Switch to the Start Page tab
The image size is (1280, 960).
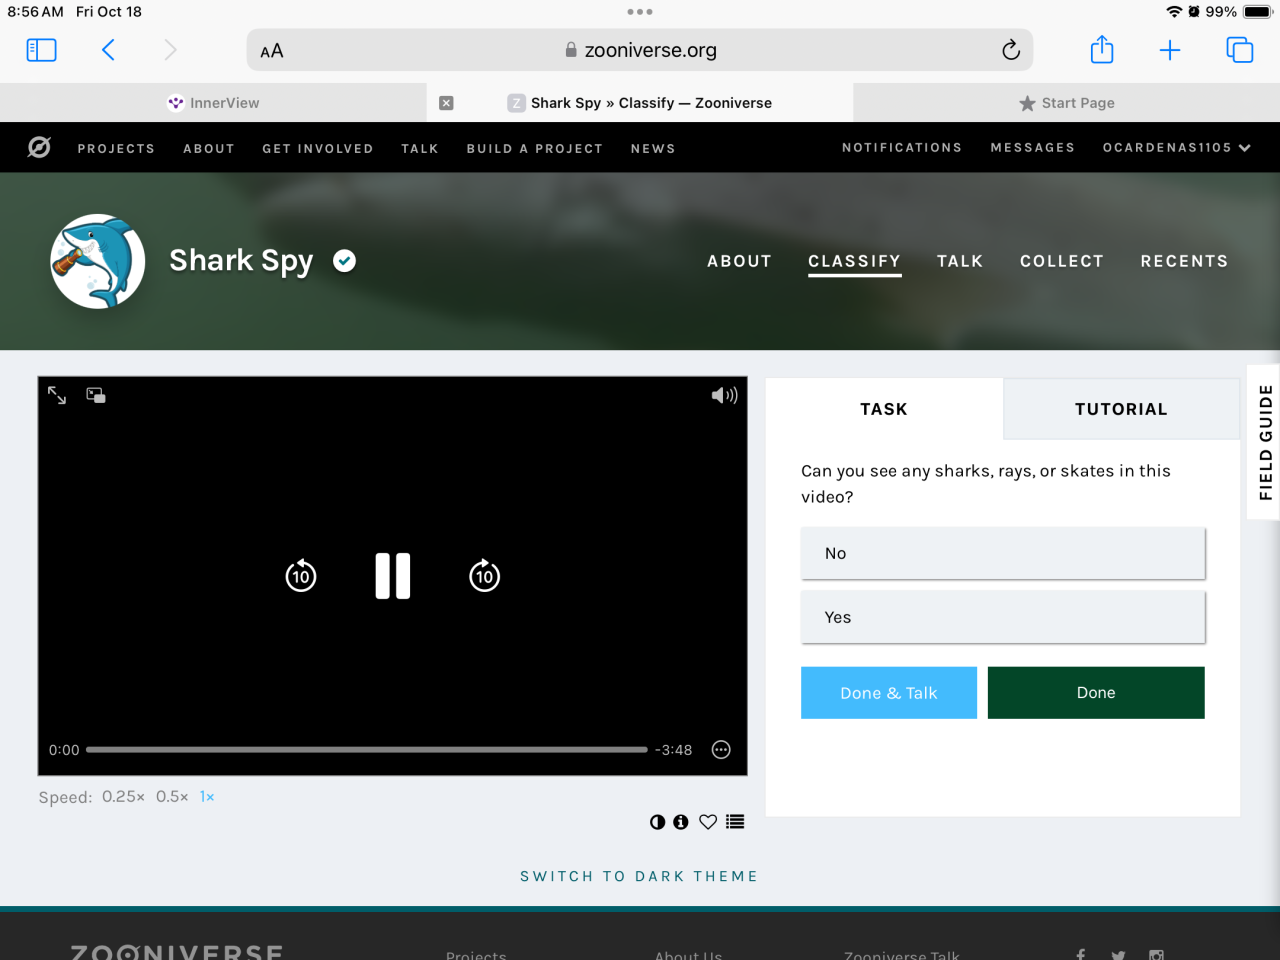(1067, 103)
